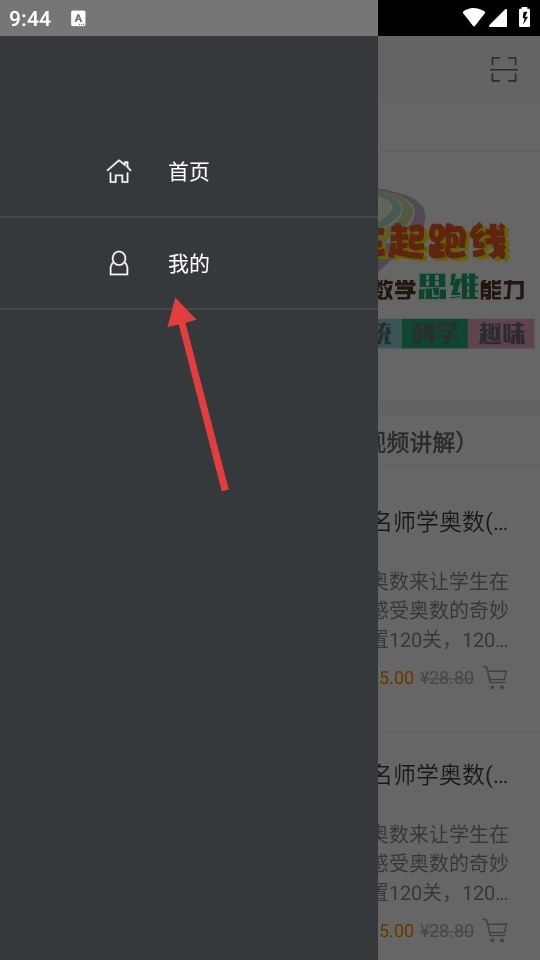Tap first course description text
540x960 pixels.
(x=443, y=610)
